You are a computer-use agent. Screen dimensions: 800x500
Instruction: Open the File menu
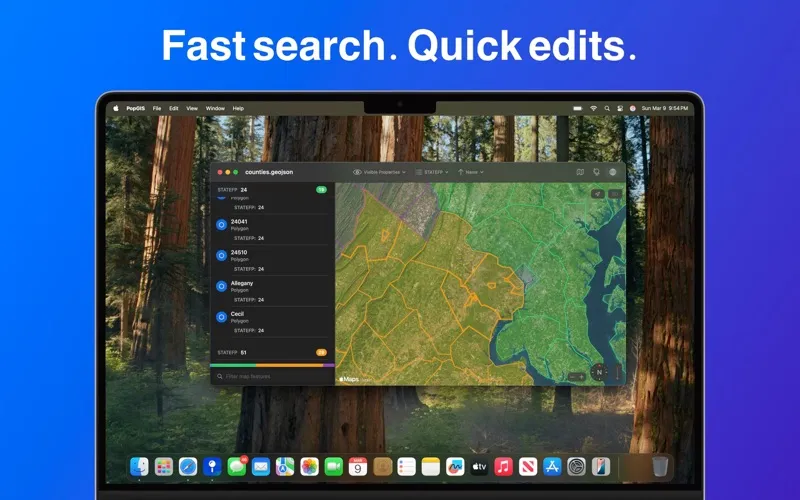pos(157,108)
